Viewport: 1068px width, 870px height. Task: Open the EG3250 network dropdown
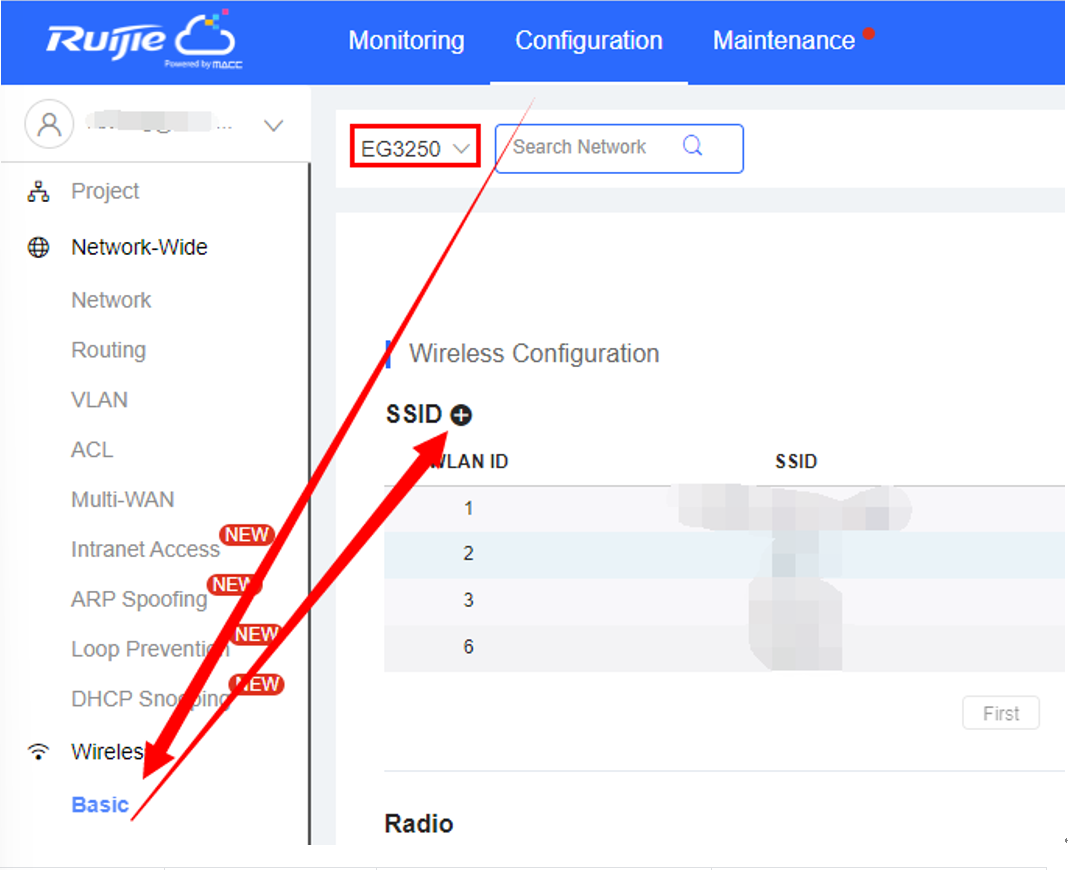pyautogui.click(x=414, y=148)
